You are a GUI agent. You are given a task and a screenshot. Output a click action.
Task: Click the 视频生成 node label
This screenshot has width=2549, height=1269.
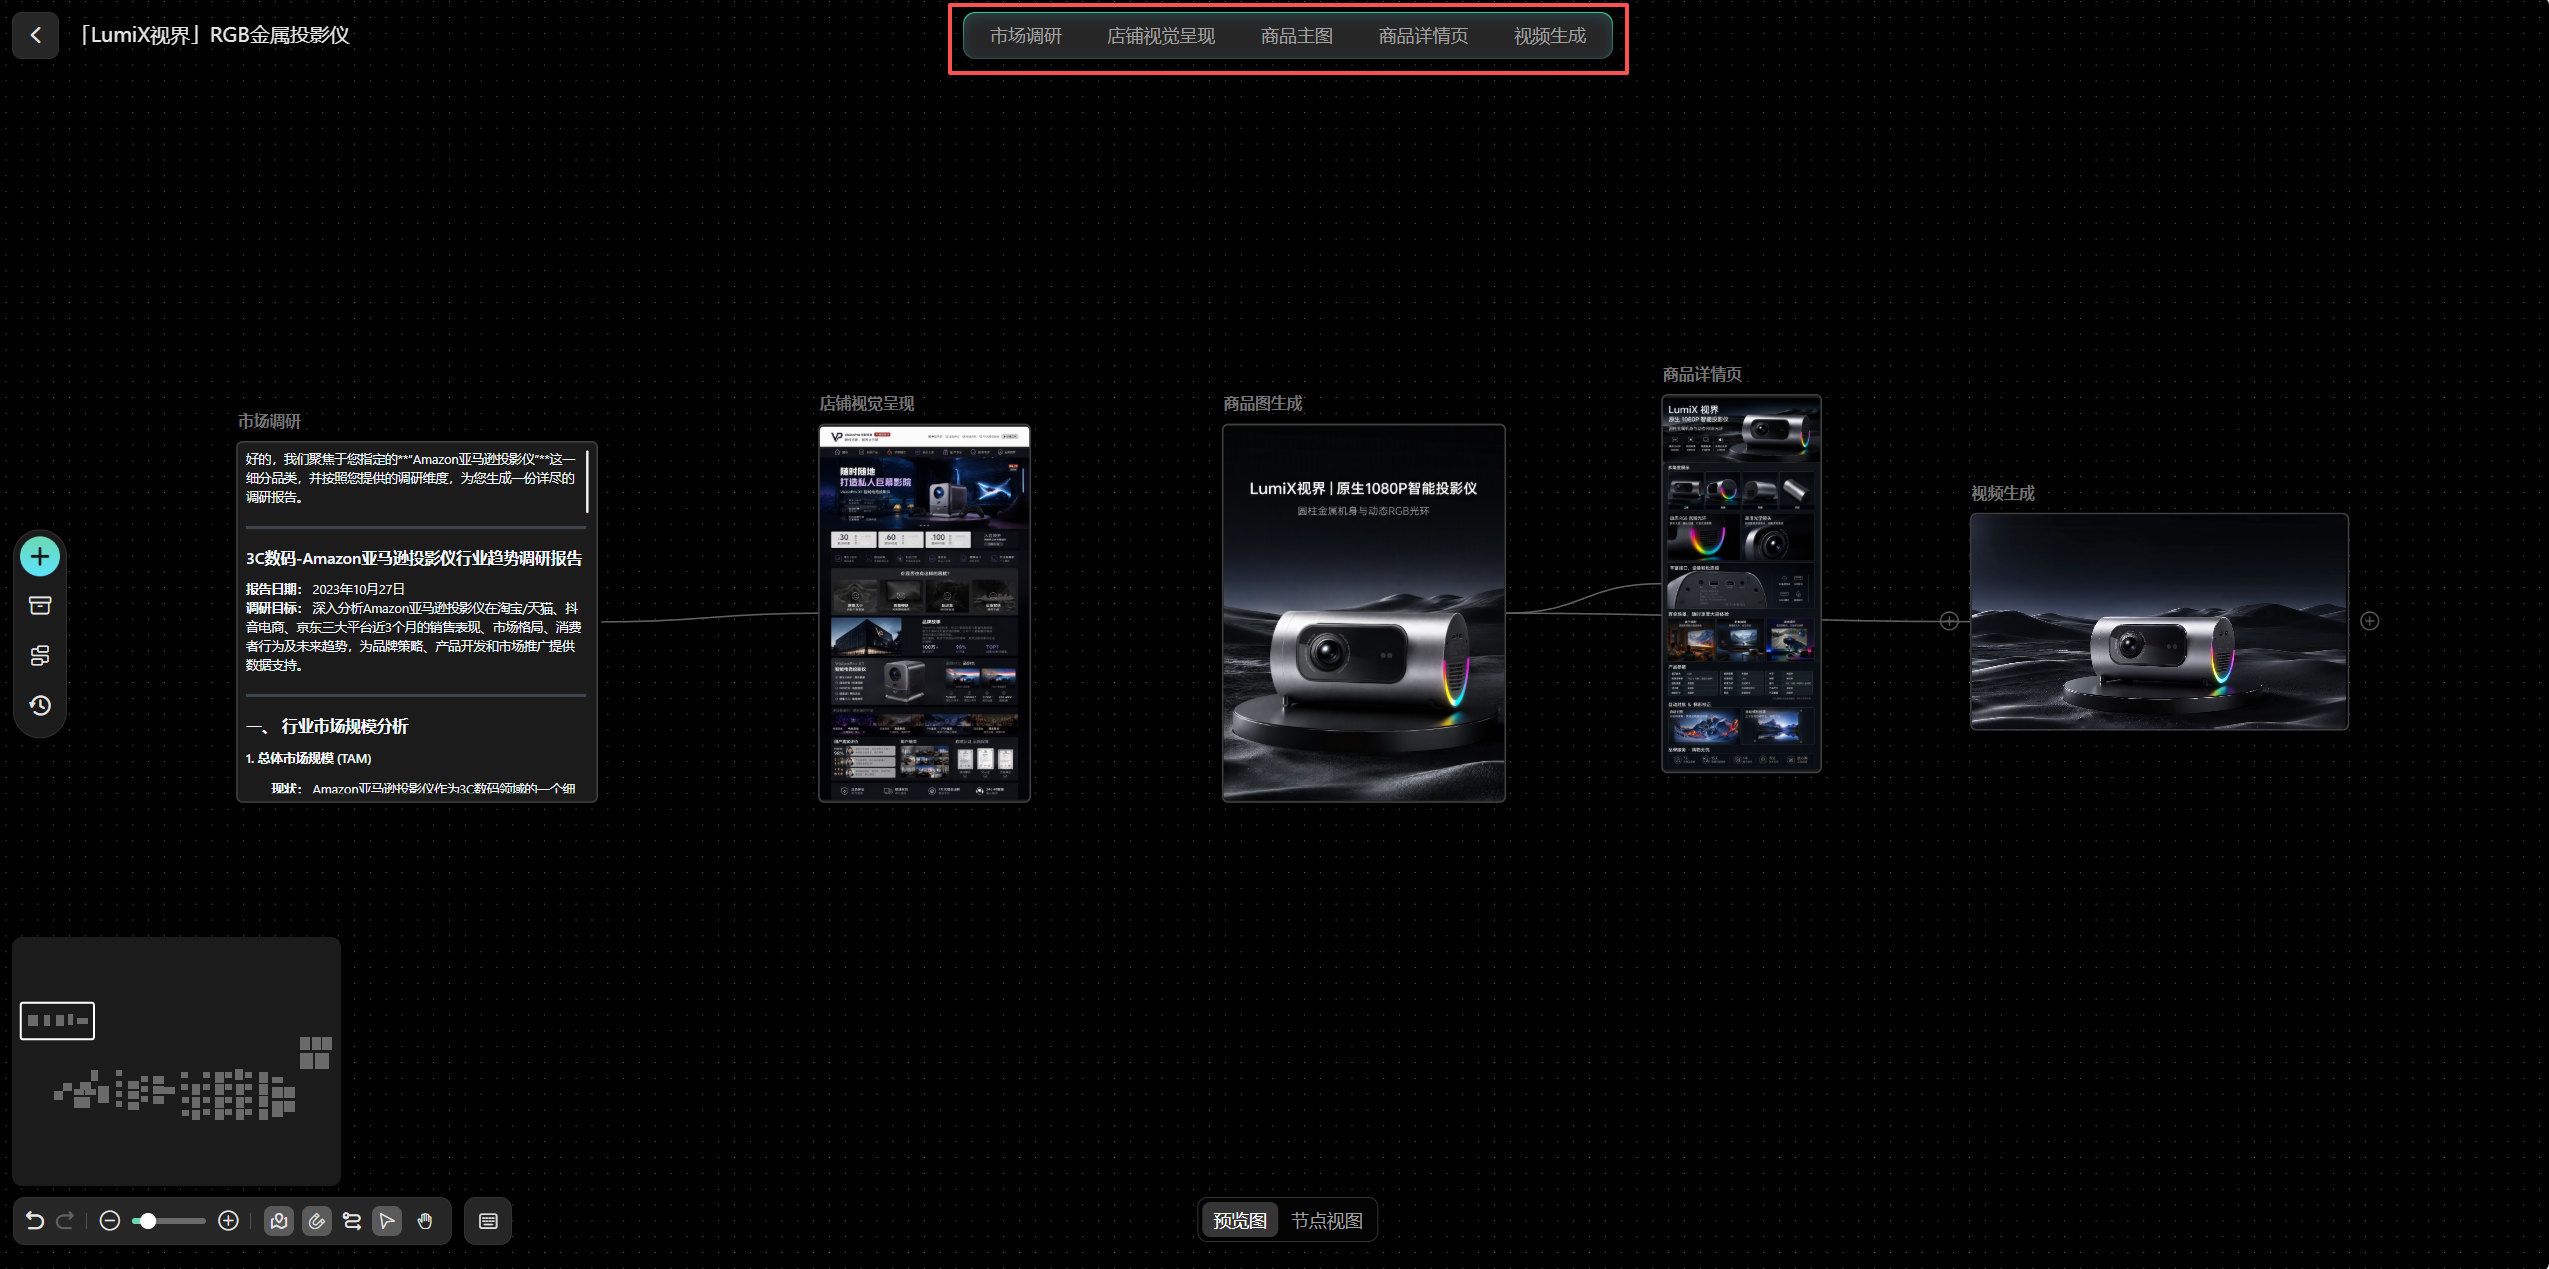(2003, 494)
